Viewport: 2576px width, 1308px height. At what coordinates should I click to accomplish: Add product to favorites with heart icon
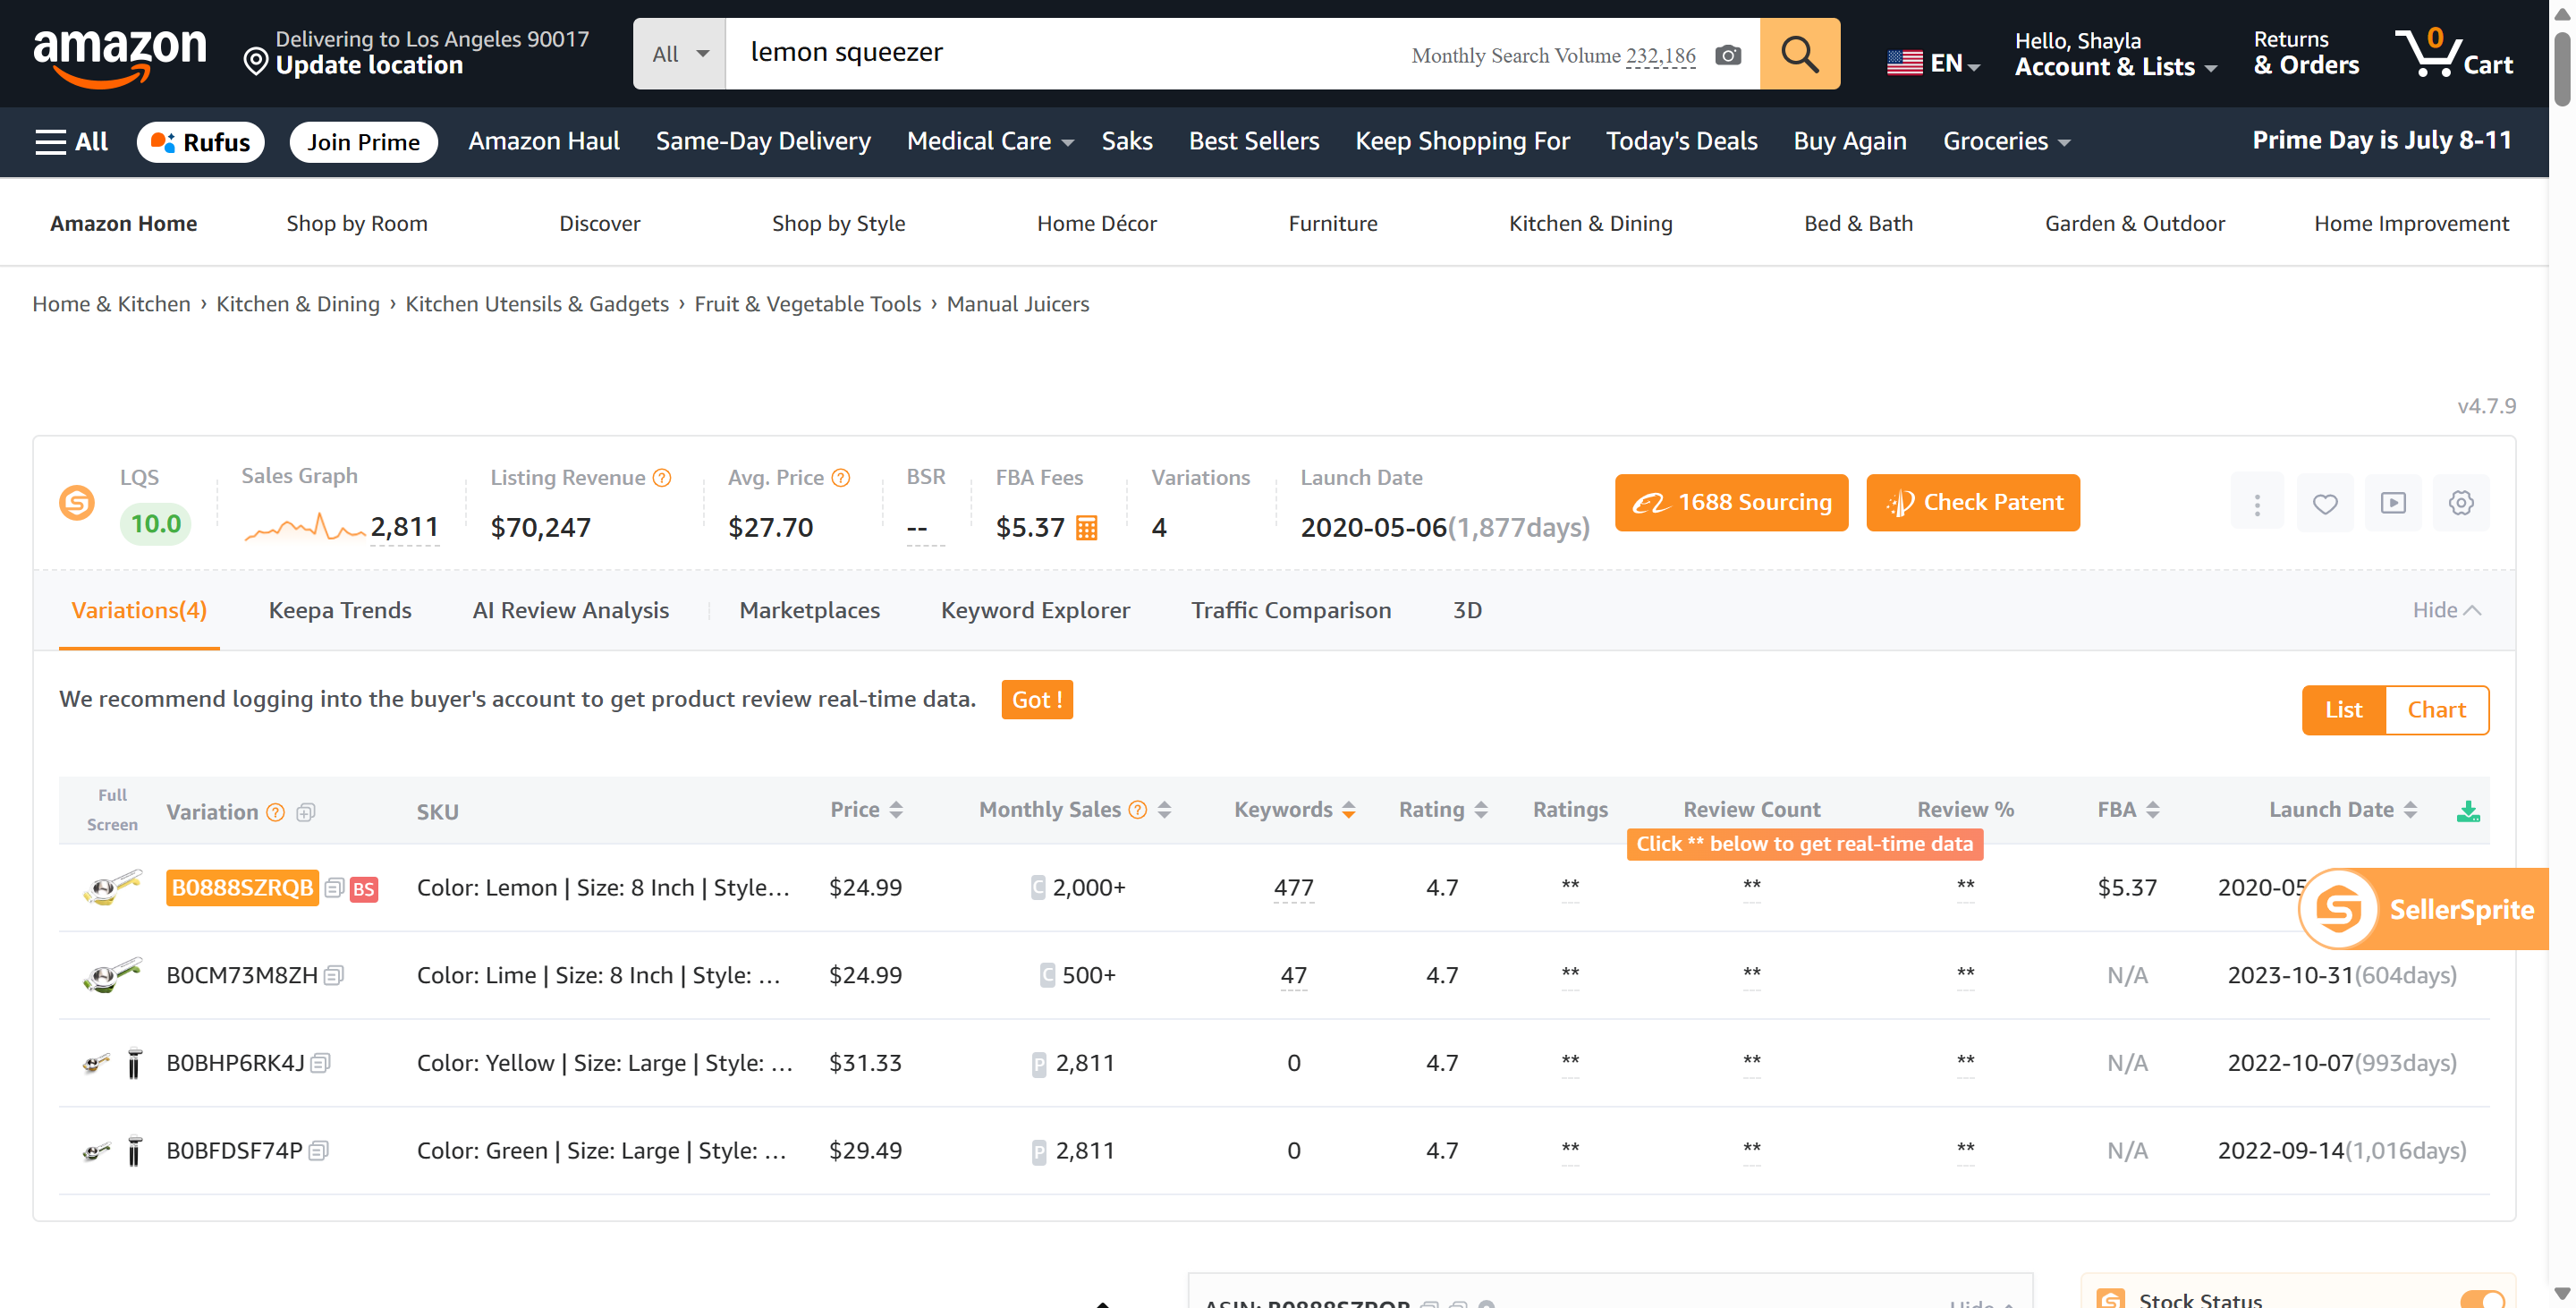pyautogui.click(x=2325, y=503)
